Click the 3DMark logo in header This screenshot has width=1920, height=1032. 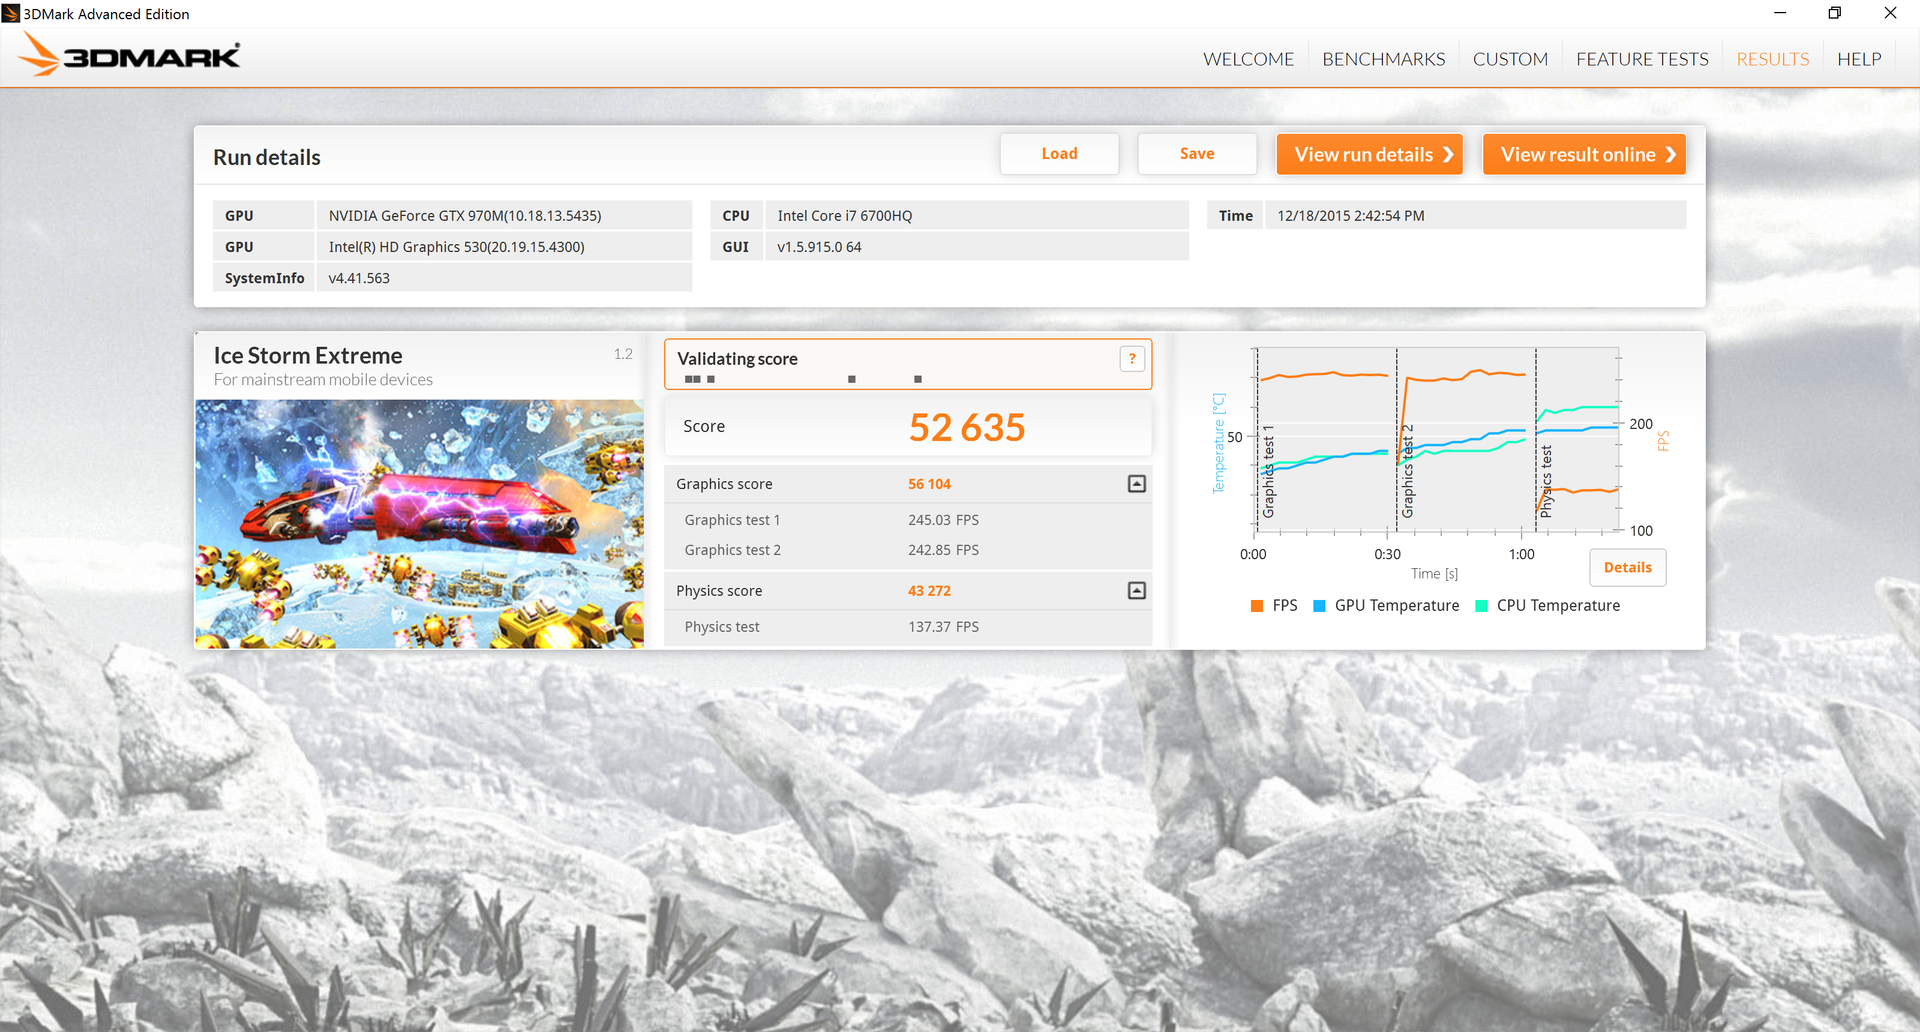click(130, 56)
